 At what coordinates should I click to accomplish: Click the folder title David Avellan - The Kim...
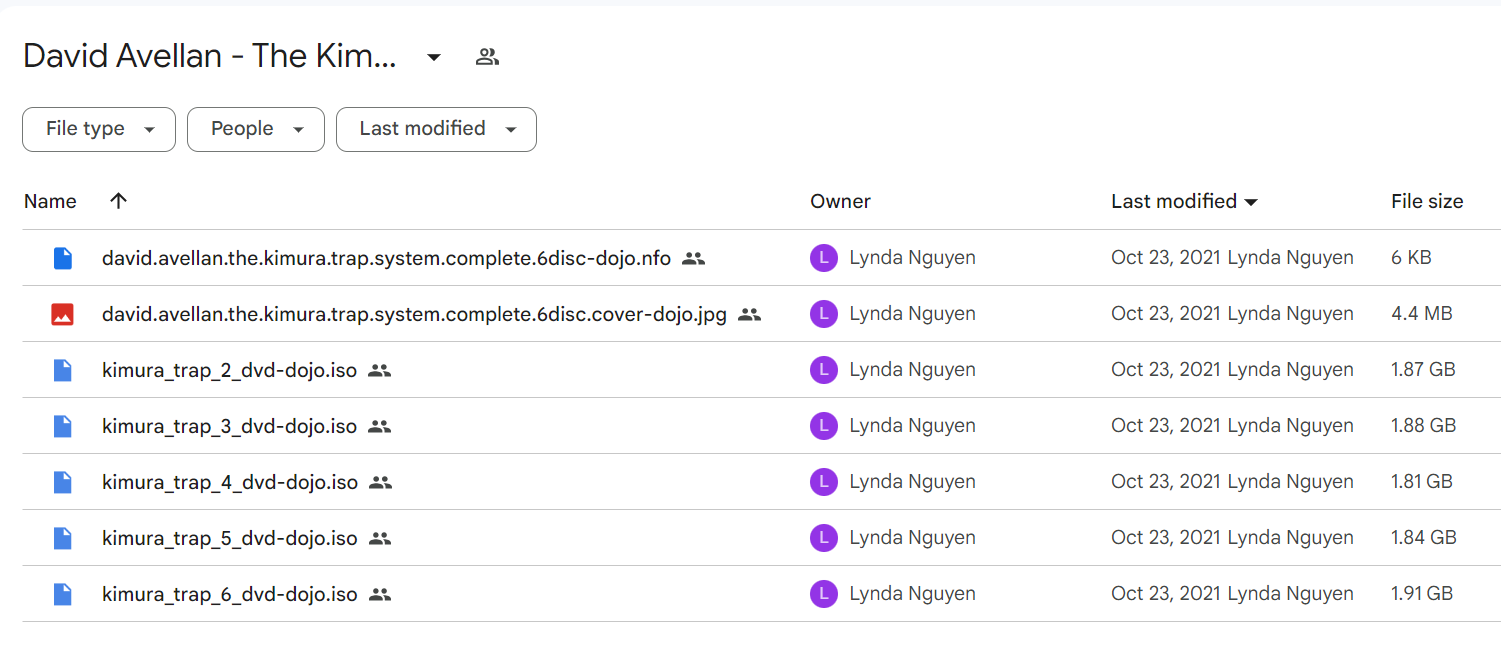pos(210,56)
